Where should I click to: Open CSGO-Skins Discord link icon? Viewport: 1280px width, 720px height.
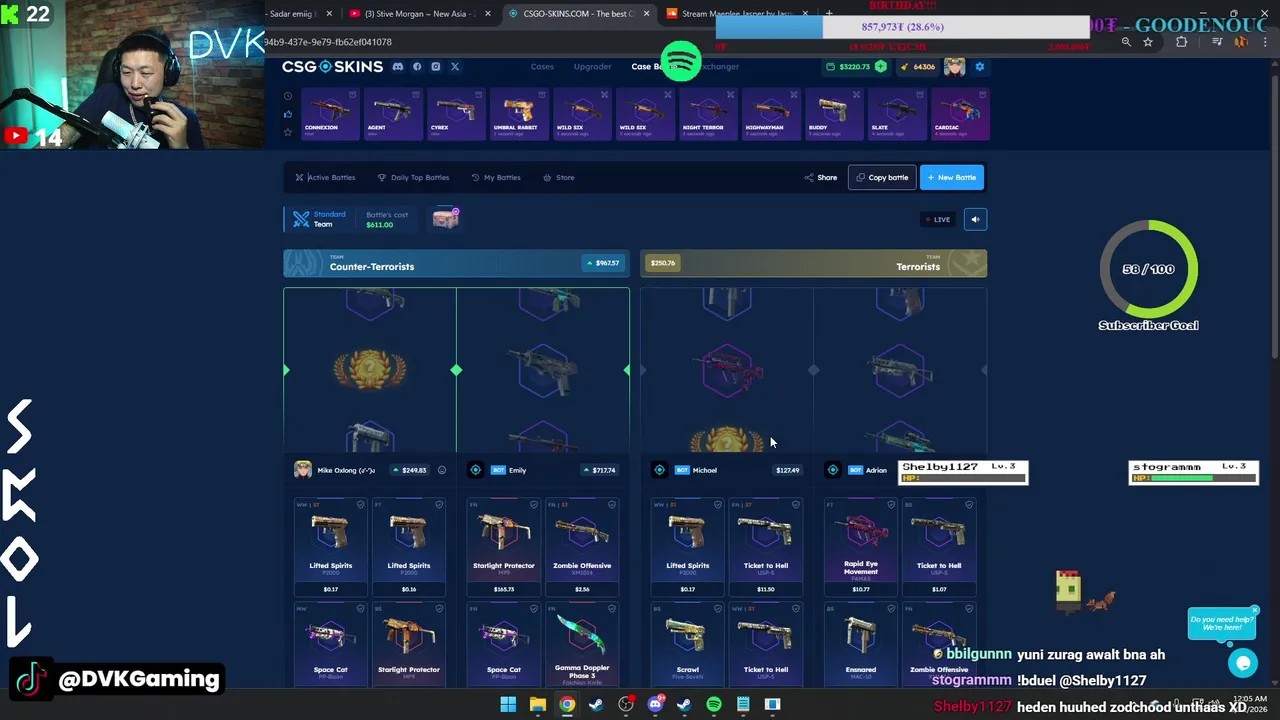398,67
